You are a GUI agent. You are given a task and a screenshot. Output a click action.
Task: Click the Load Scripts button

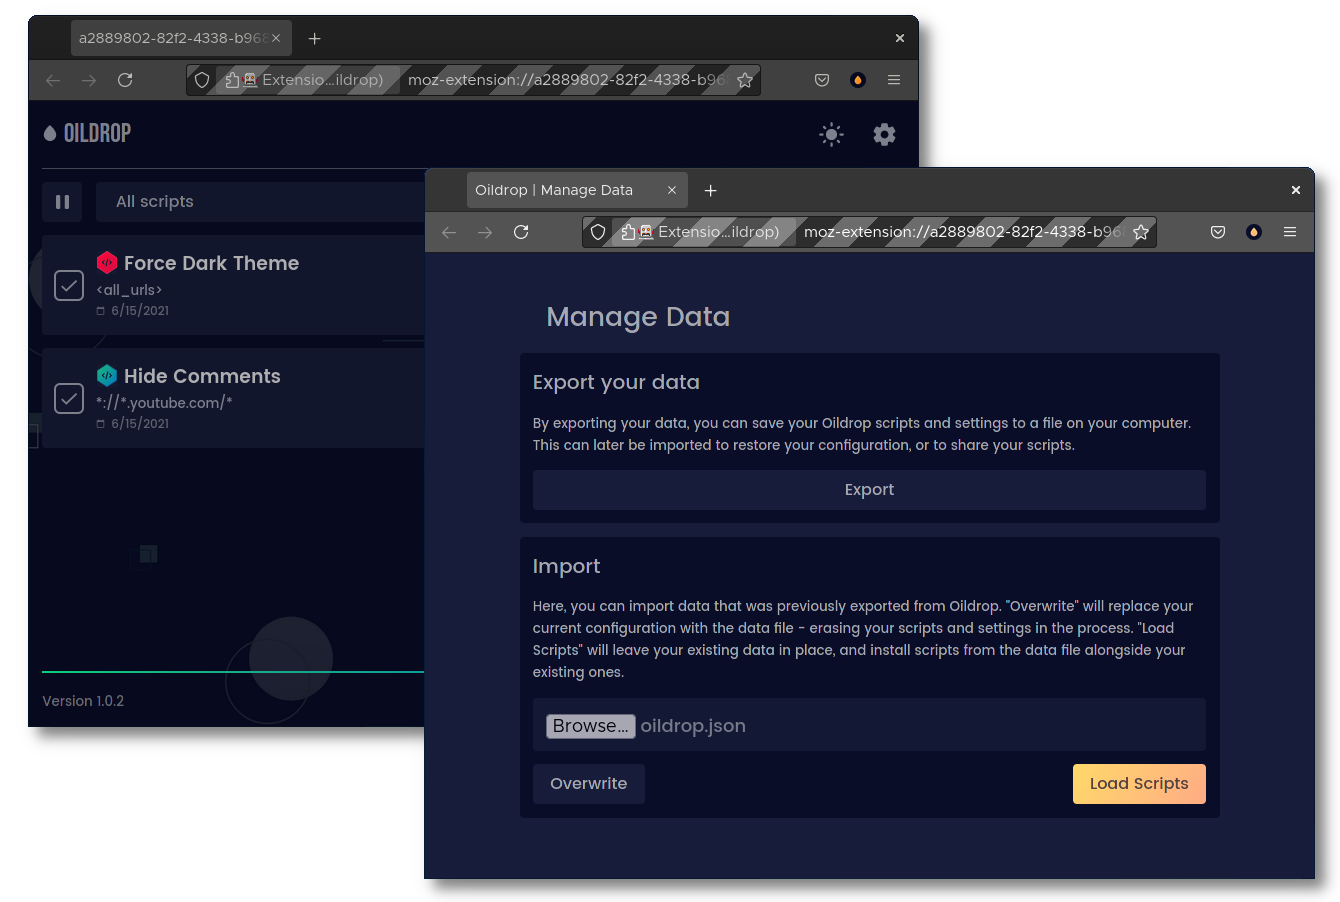(1139, 784)
